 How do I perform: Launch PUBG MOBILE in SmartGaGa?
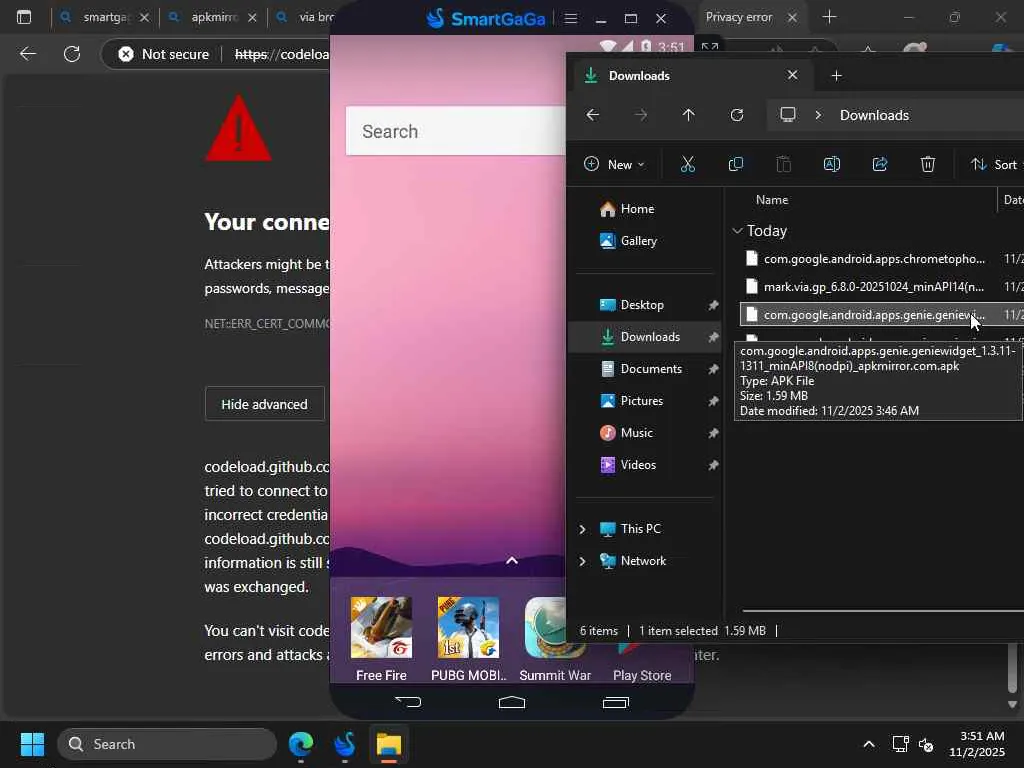(468, 639)
